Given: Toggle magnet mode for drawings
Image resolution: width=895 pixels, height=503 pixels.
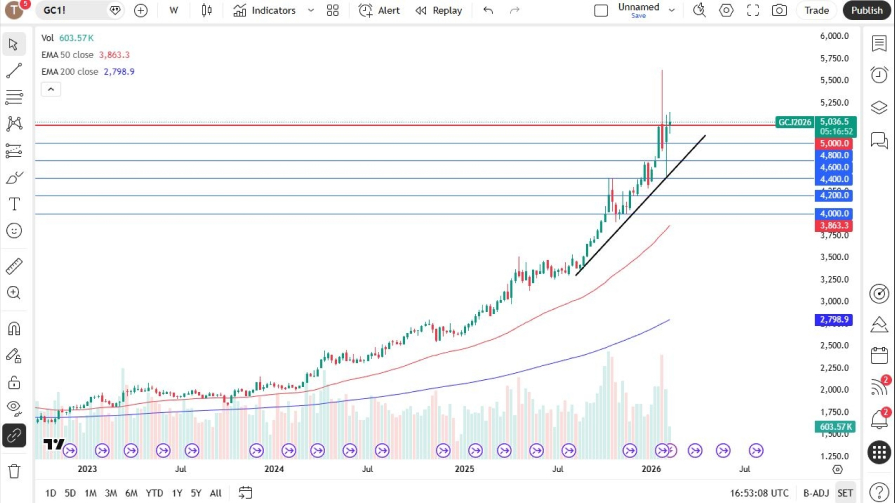Looking at the screenshot, I should [x=14, y=328].
